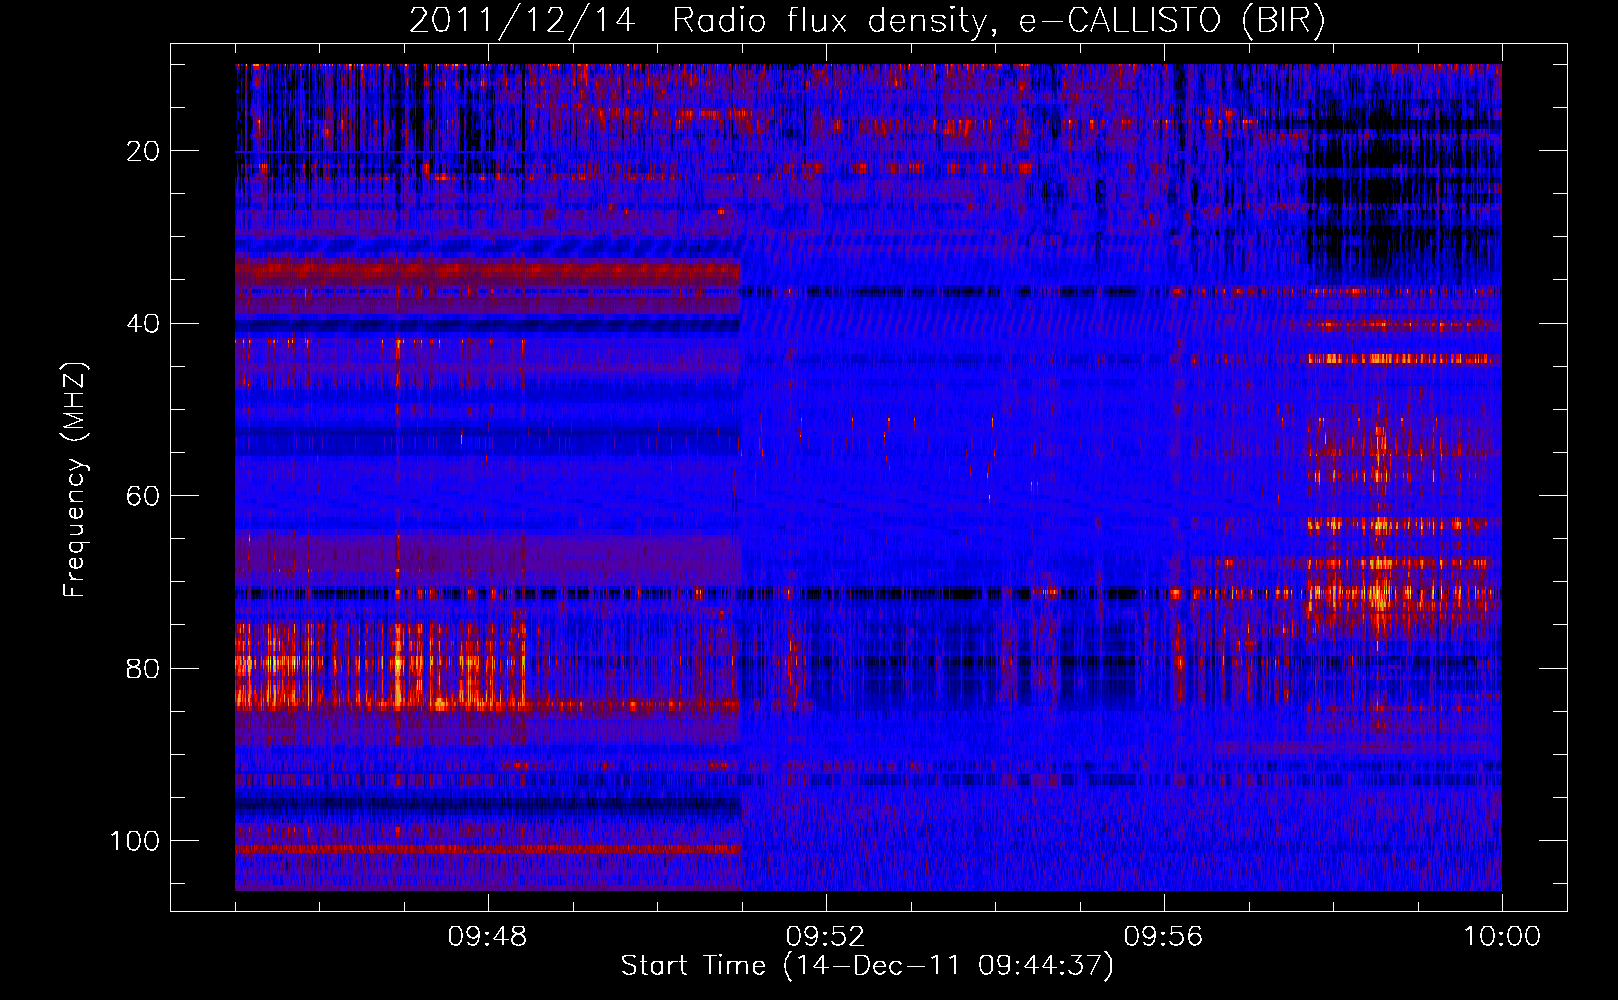Click the 09:56 time tick label

(x=1164, y=937)
